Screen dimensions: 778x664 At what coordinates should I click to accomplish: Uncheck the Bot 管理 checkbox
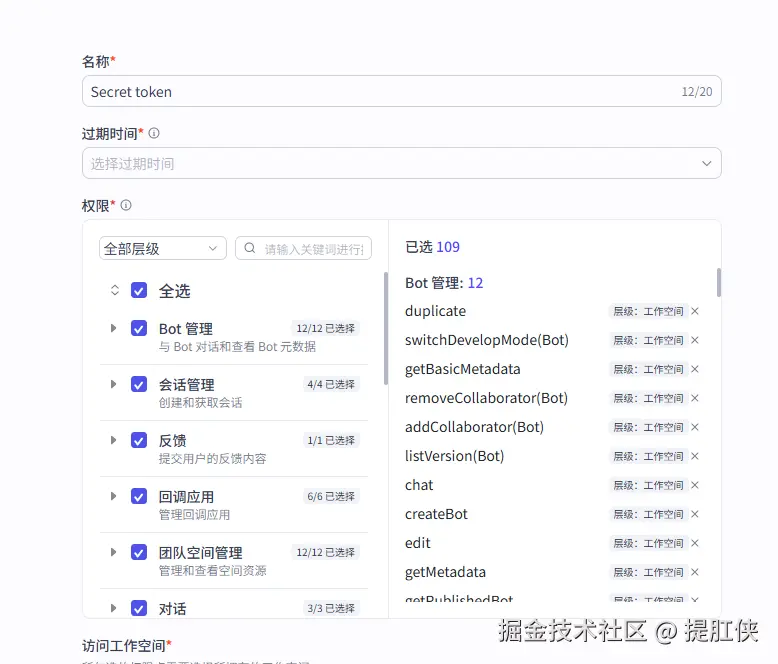click(139, 328)
